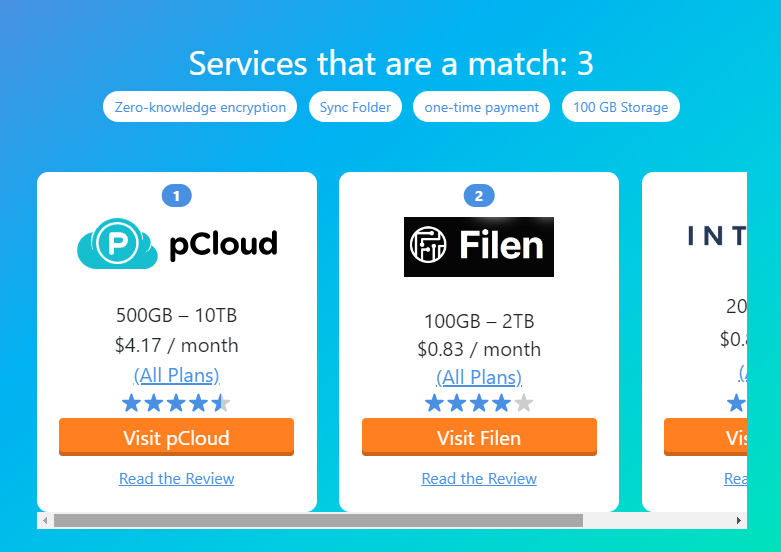Open All Plans link under pCloud
The width and height of the screenshot is (781, 552).
[176, 376]
